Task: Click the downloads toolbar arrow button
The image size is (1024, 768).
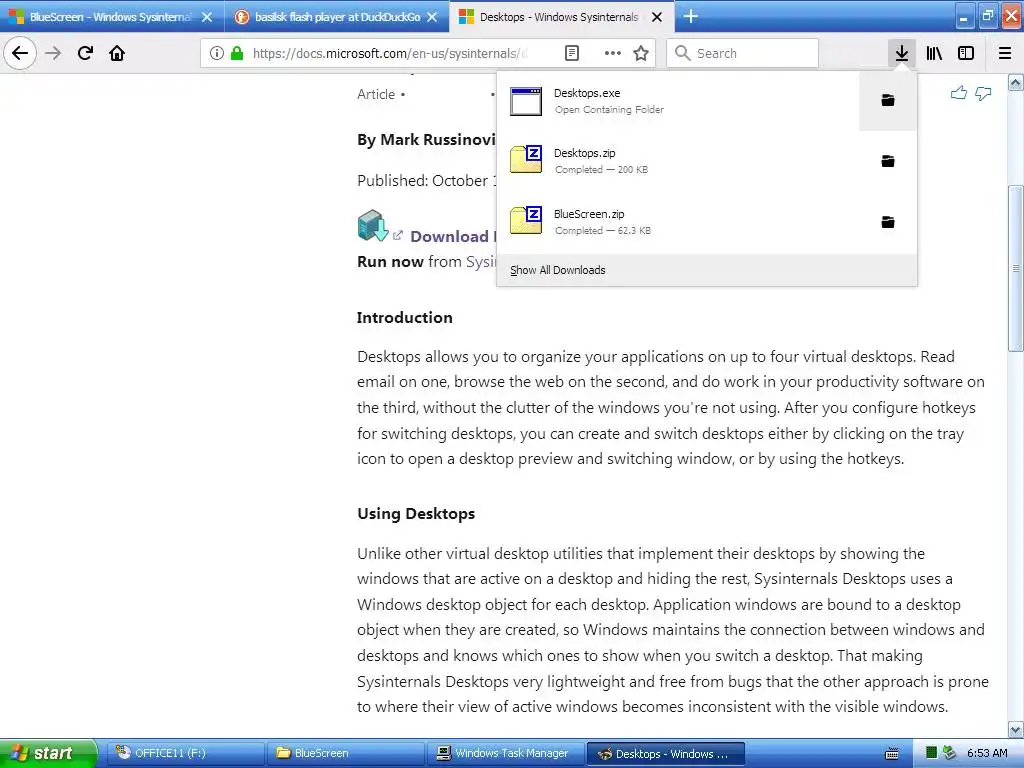Action: click(x=901, y=53)
